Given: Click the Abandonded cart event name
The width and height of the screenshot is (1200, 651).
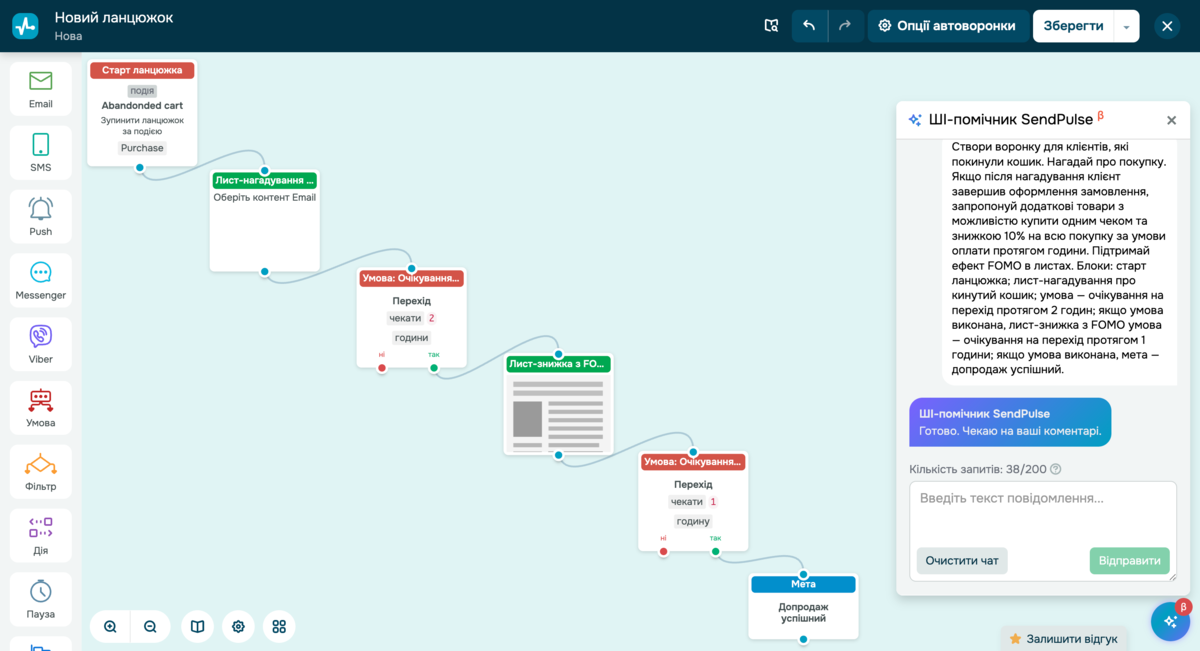Looking at the screenshot, I should point(142,105).
